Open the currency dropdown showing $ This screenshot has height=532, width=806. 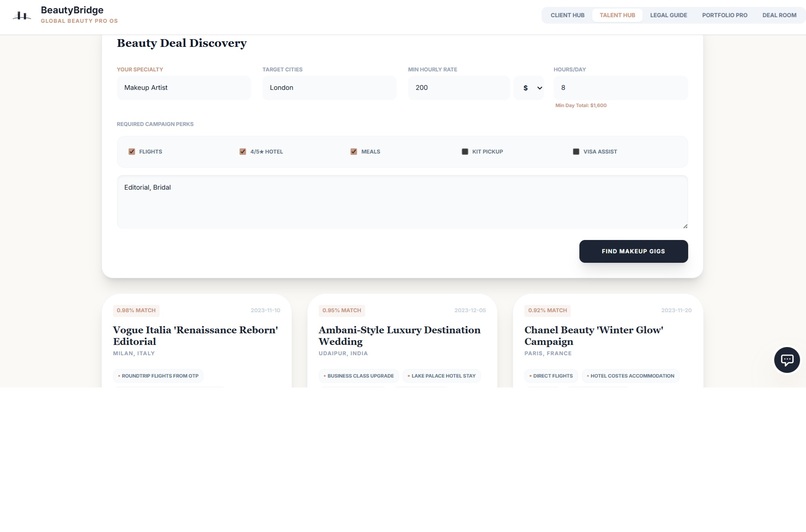pyautogui.click(x=529, y=88)
